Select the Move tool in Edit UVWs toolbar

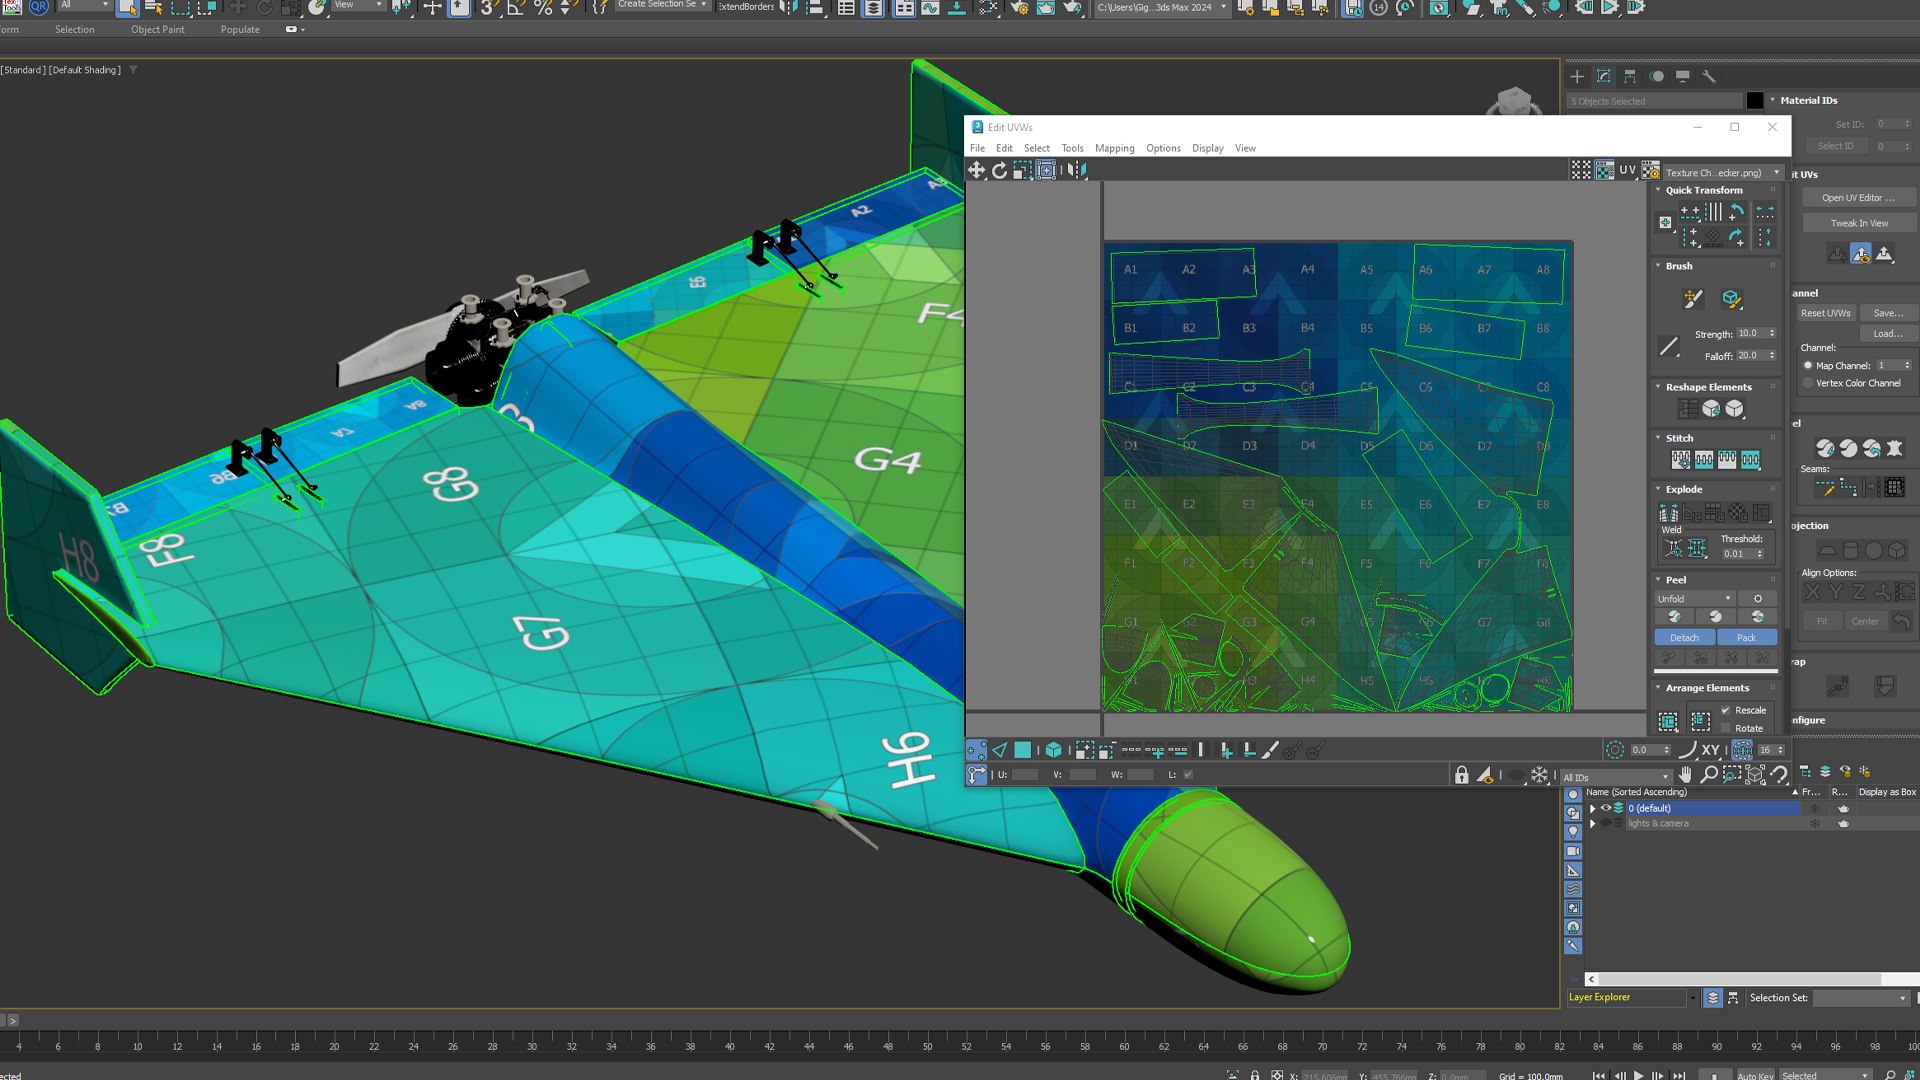pos(976,170)
